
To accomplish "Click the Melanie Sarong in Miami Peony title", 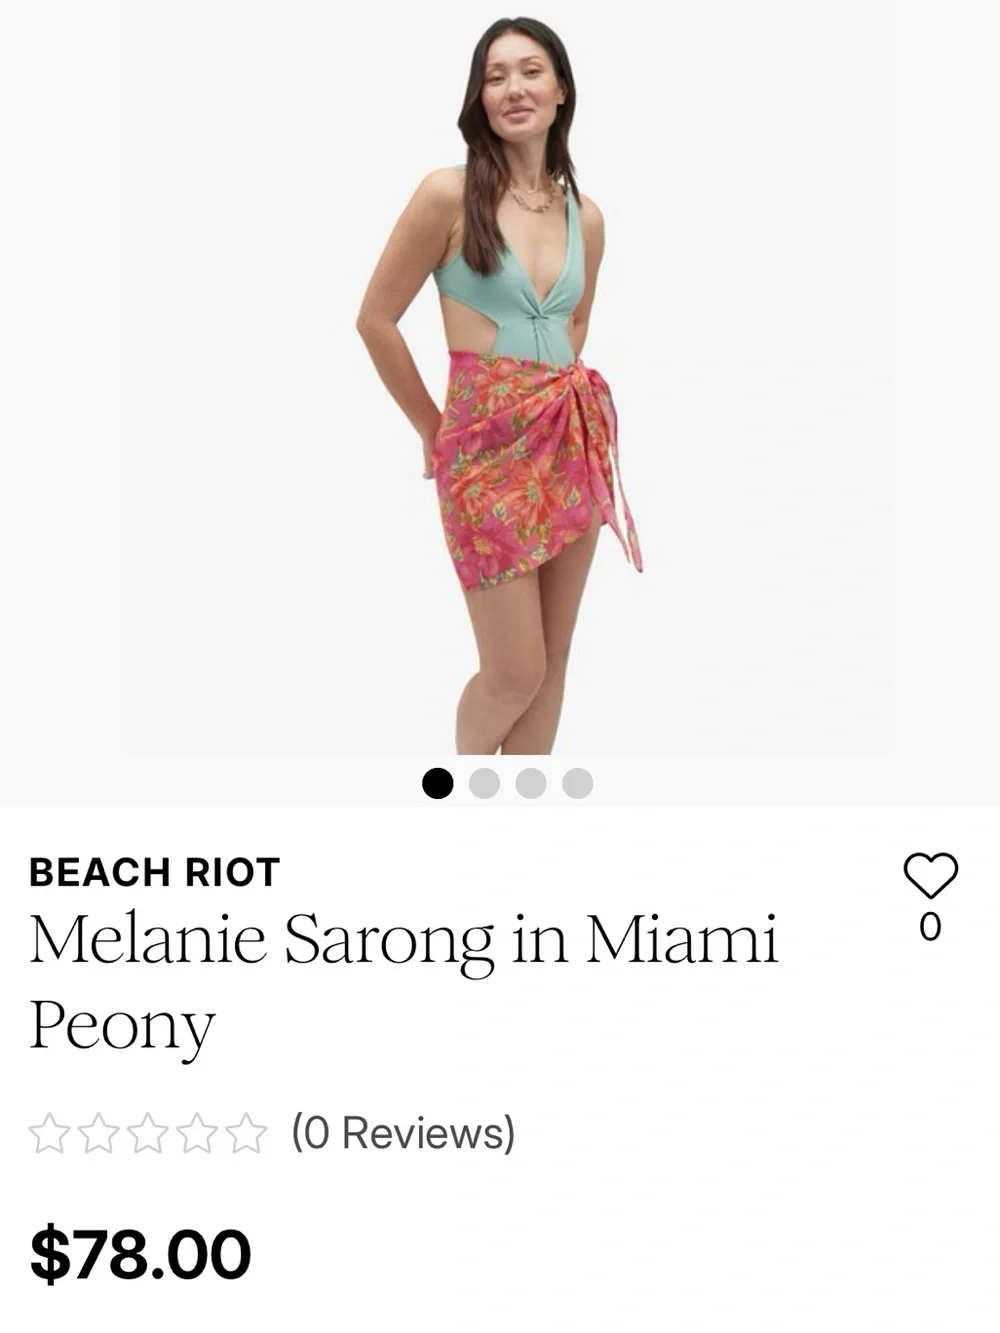I will (403, 983).
